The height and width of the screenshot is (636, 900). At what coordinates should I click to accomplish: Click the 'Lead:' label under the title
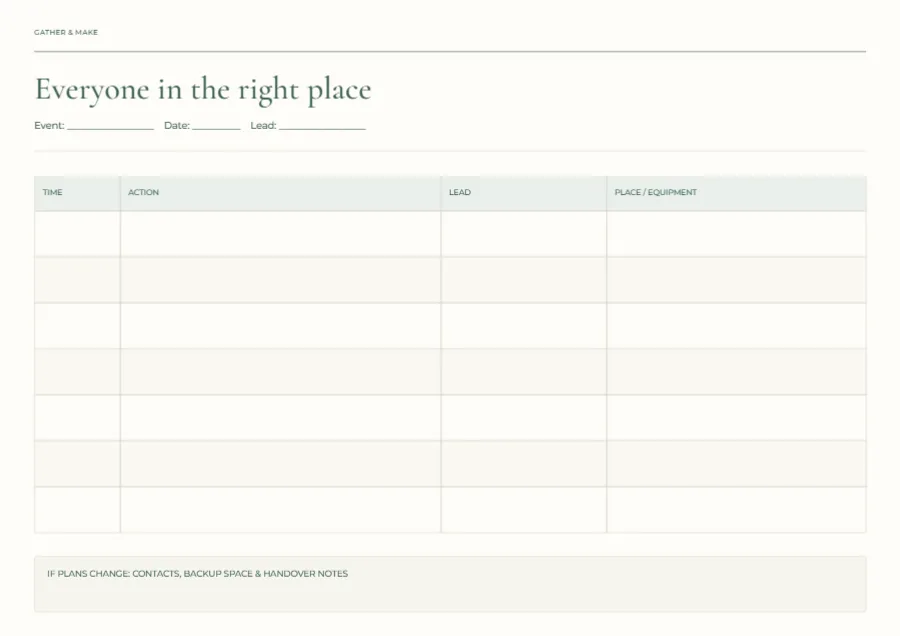coord(263,126)
